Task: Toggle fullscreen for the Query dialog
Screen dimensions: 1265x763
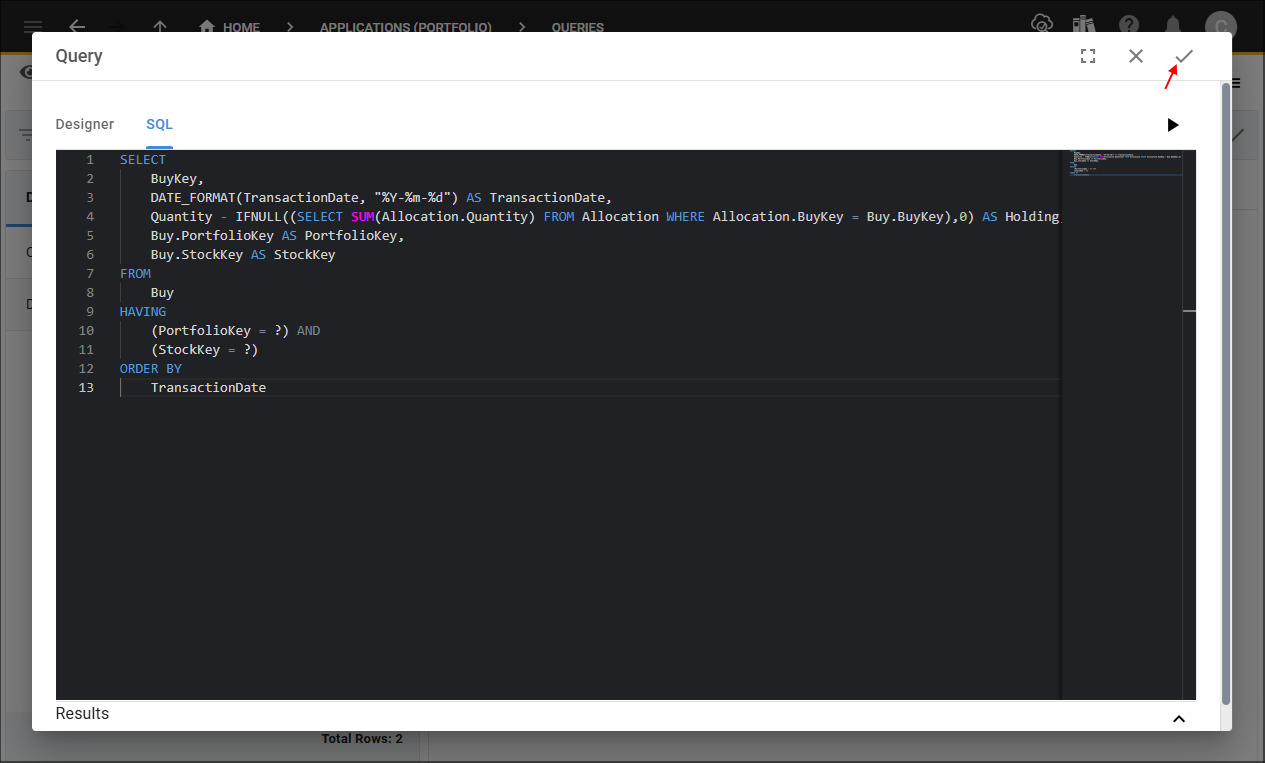Action: (x=1088, y=56)
